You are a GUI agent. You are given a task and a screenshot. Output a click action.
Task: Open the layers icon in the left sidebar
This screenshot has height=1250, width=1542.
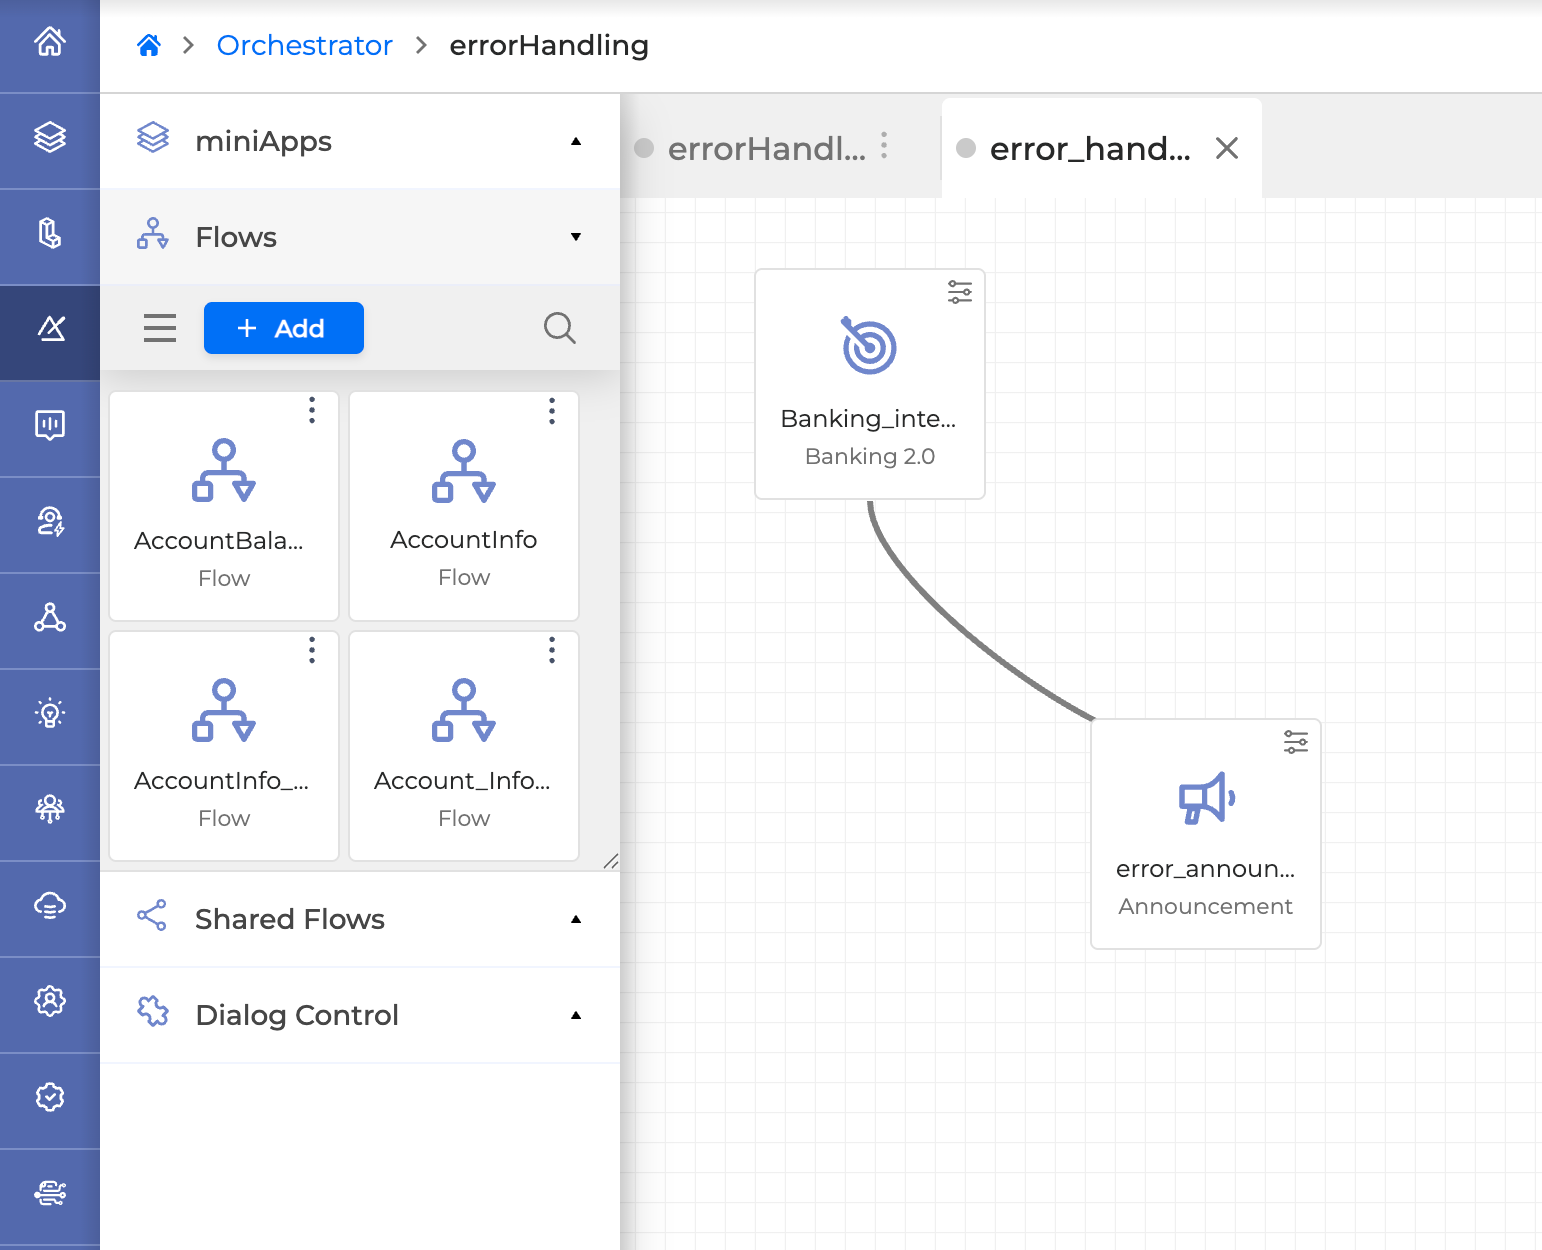pyautogui.click(x=50, y=137)
